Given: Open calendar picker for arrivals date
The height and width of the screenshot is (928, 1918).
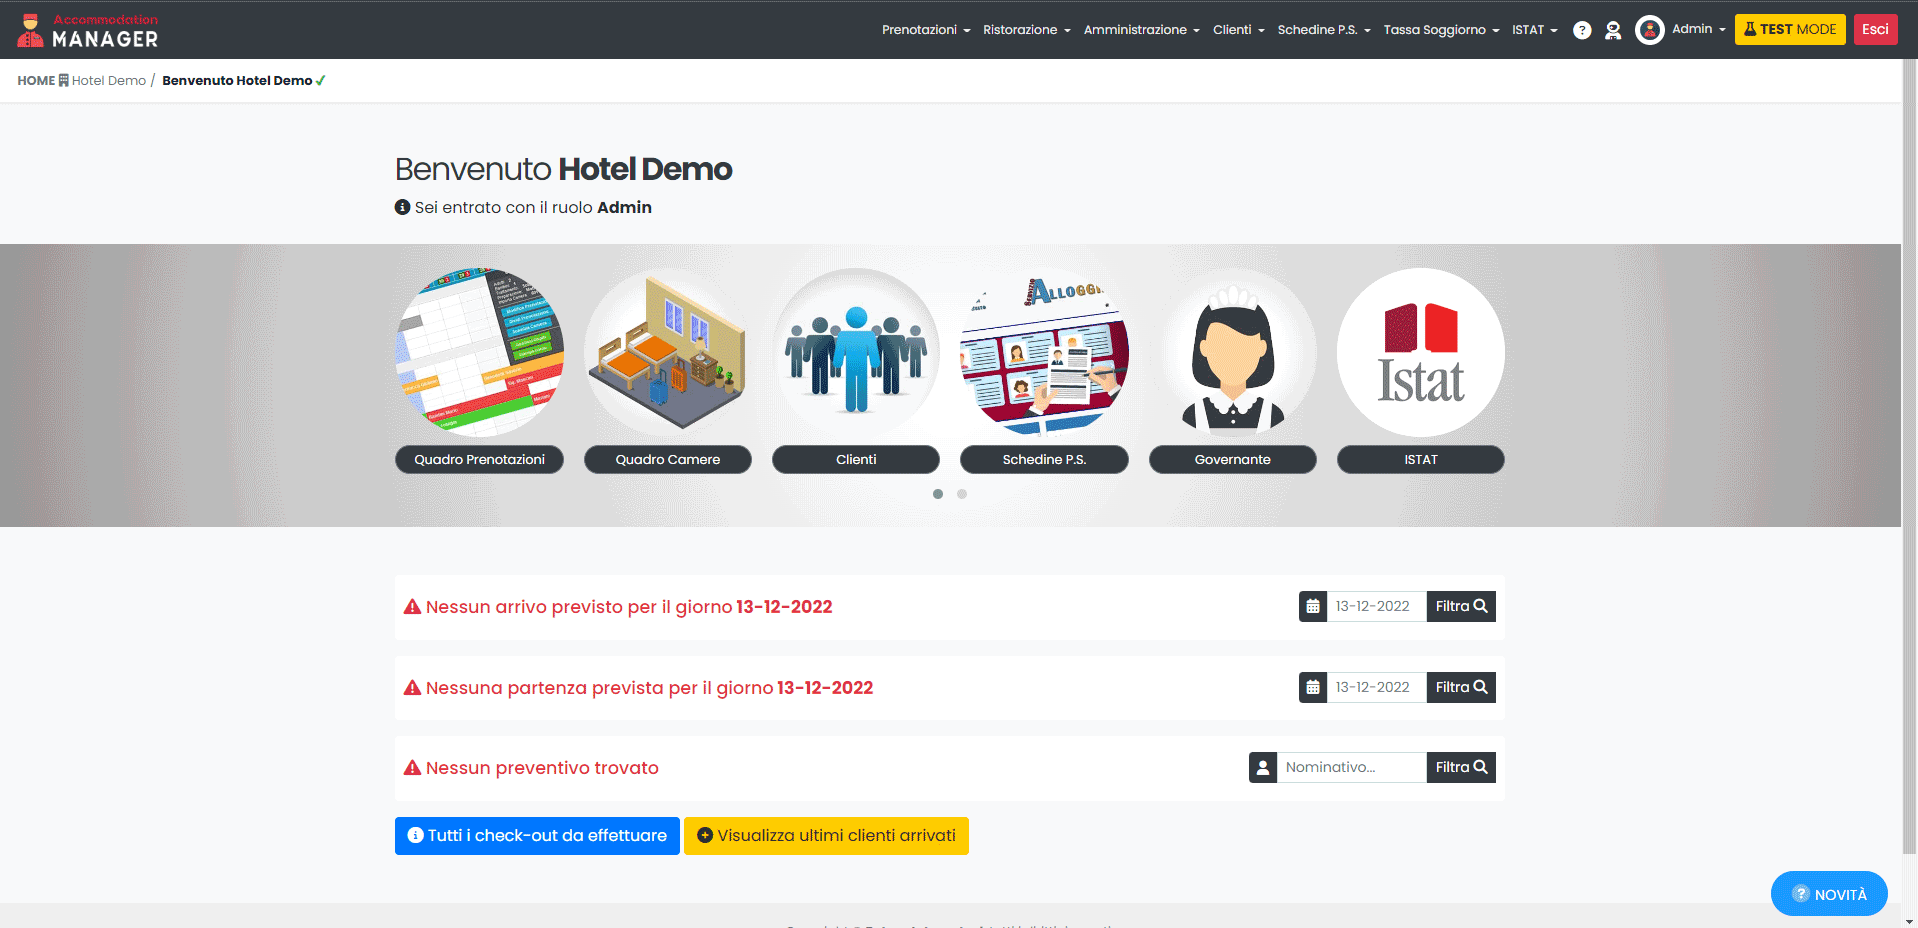Looking at the screenshot, I should point(1313,607).
